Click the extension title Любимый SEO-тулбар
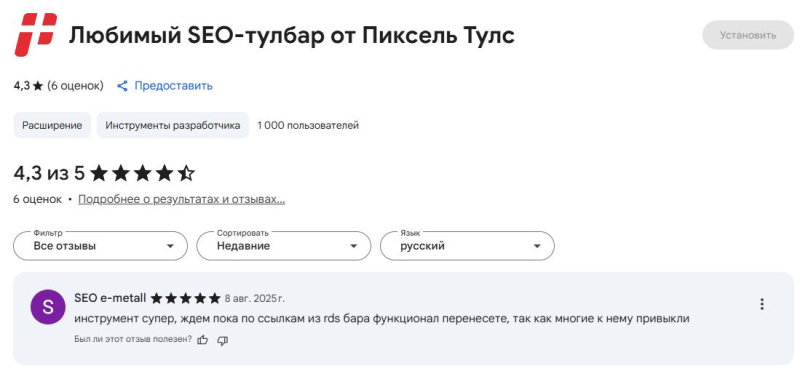800x371 pixels. click(x=292, y=35)
